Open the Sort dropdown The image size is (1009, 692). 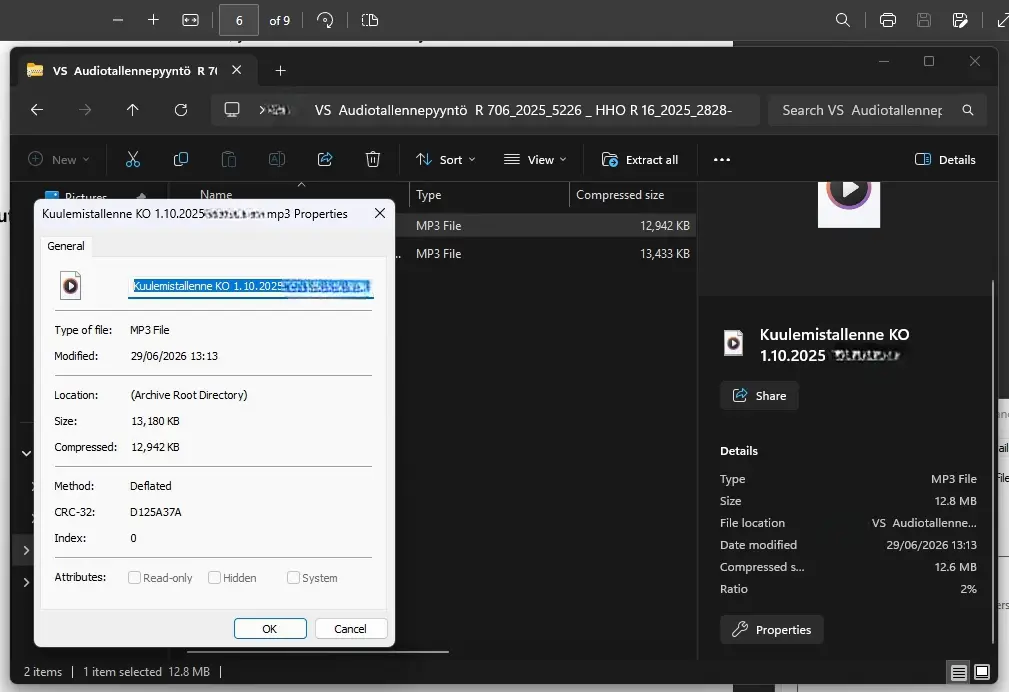[x=445, y=160]
